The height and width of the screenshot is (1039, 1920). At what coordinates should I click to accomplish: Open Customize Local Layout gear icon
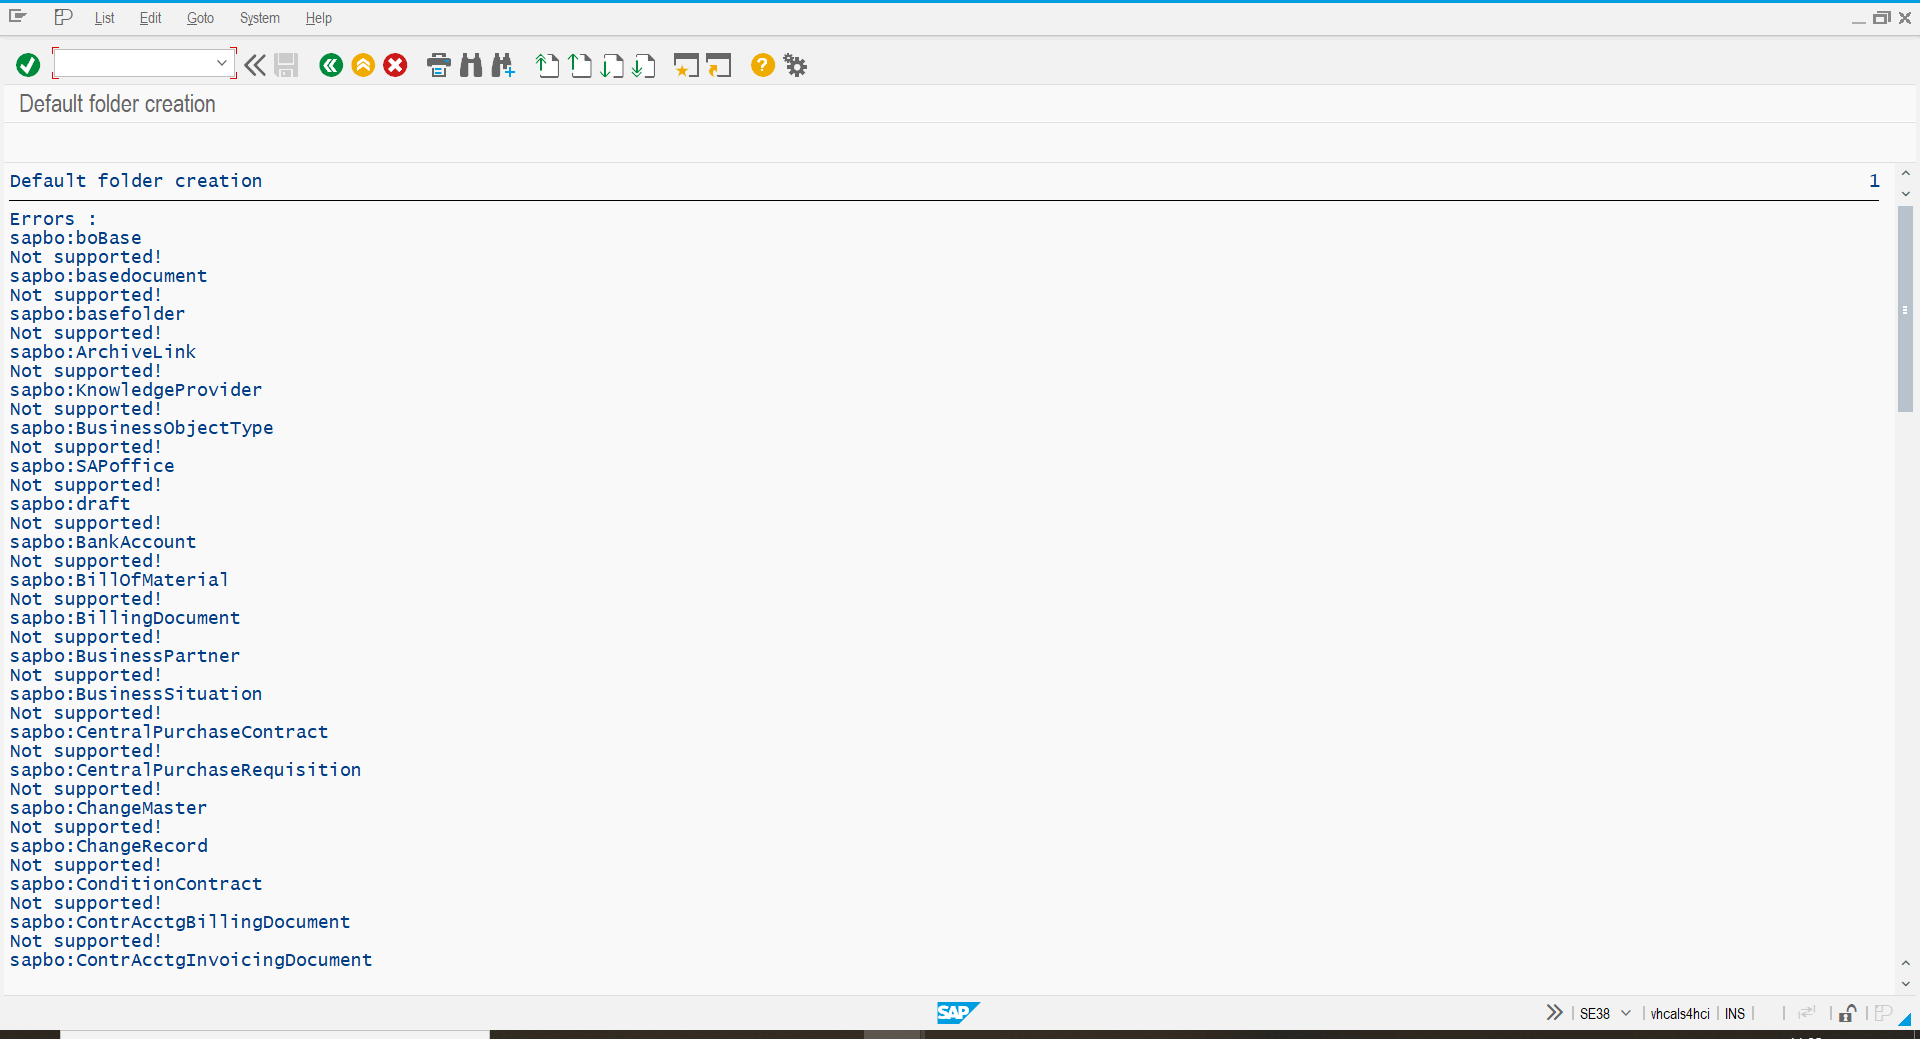(x=795, y=65)
